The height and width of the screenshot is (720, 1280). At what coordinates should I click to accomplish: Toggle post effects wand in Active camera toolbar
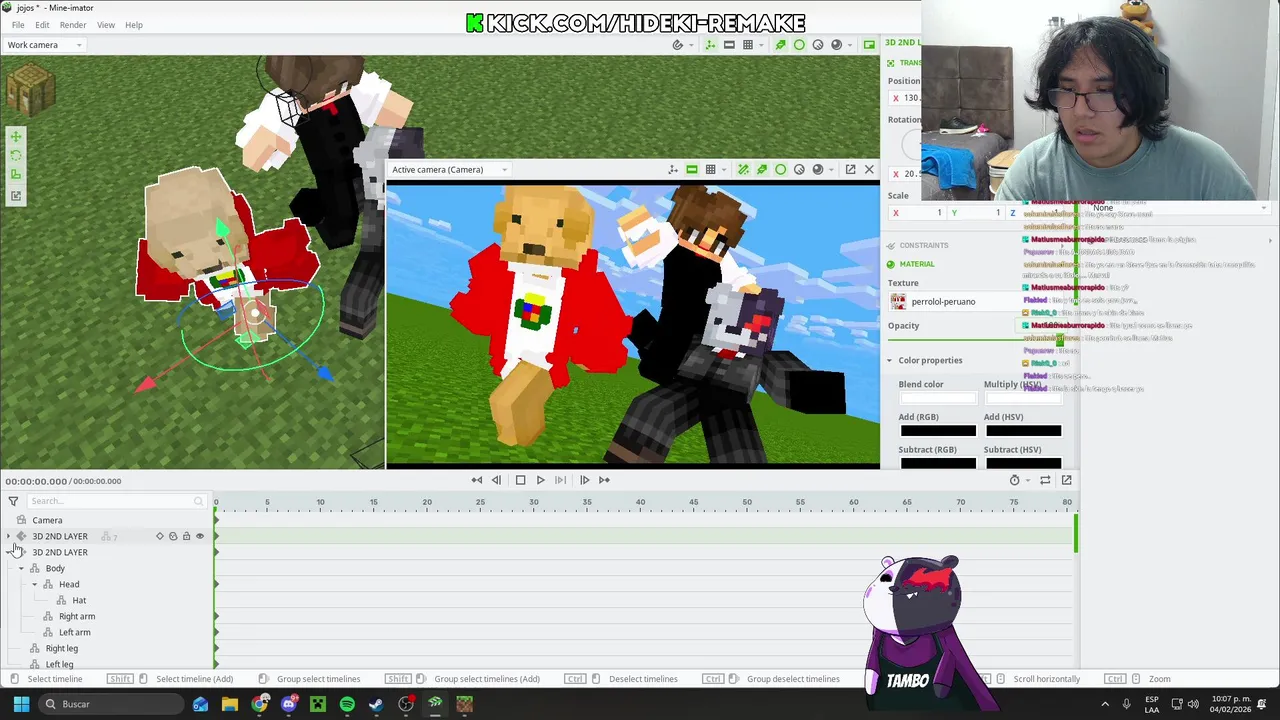tap(743, 170)
